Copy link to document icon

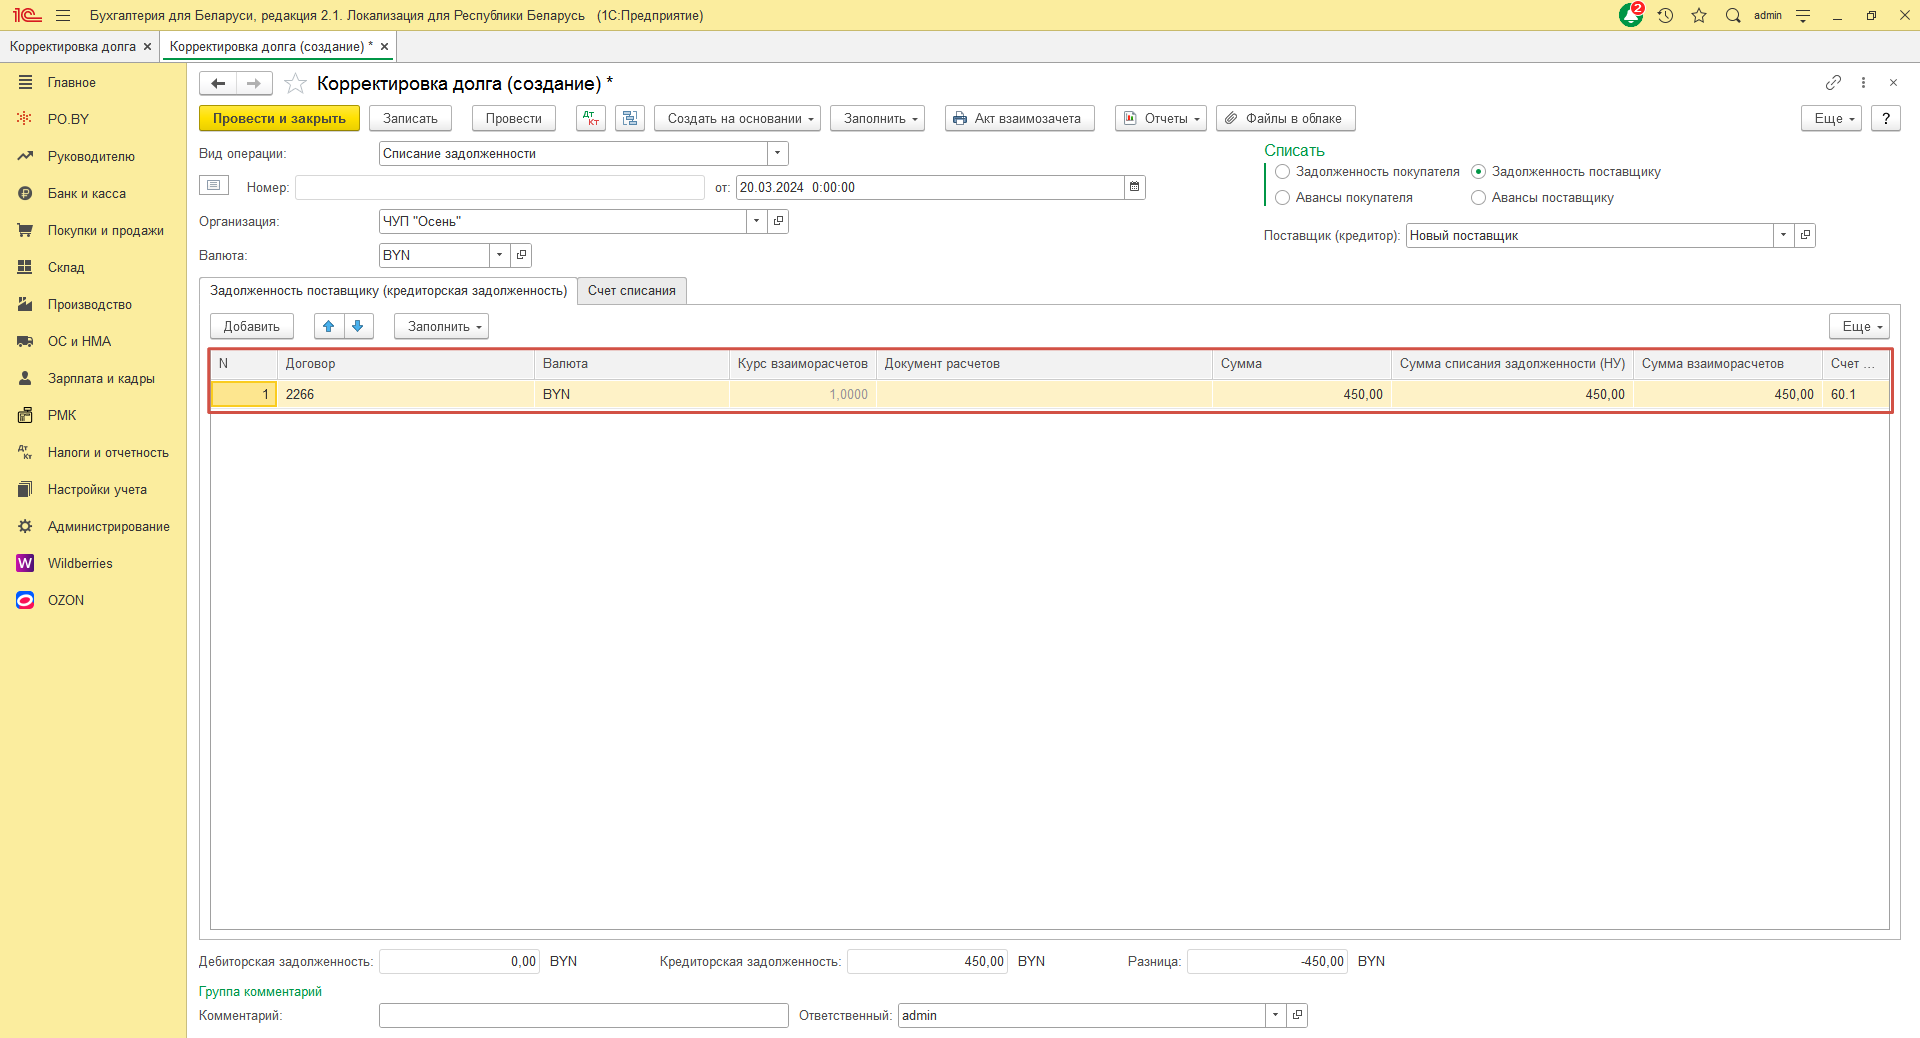click(x=1832, y=83)
